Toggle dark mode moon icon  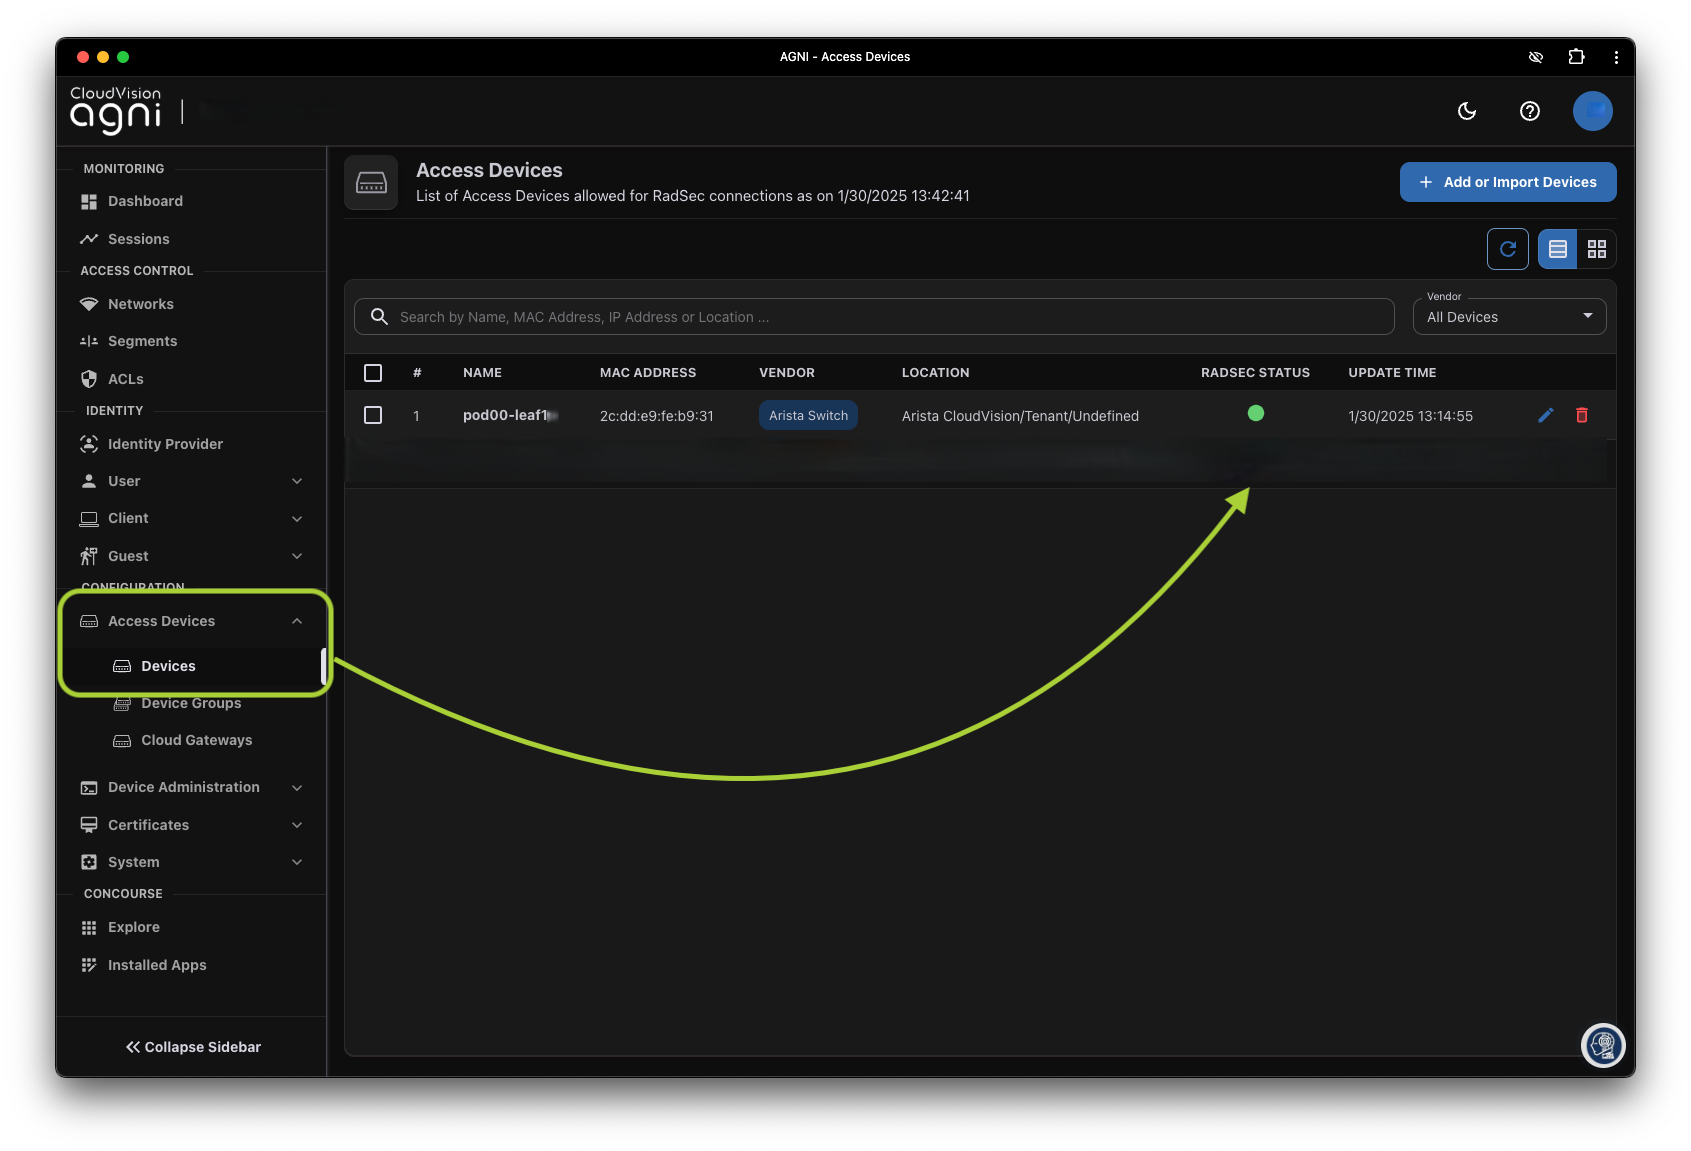(x=1467, y=111)
